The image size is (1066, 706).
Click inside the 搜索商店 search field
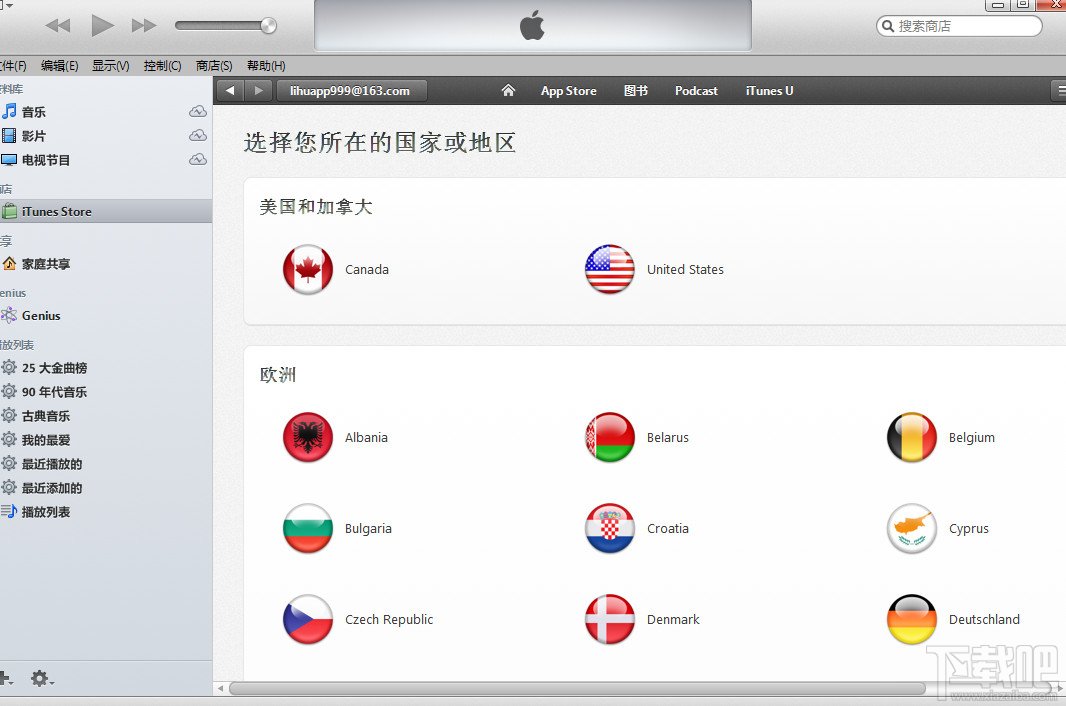[x=960, y=25]
